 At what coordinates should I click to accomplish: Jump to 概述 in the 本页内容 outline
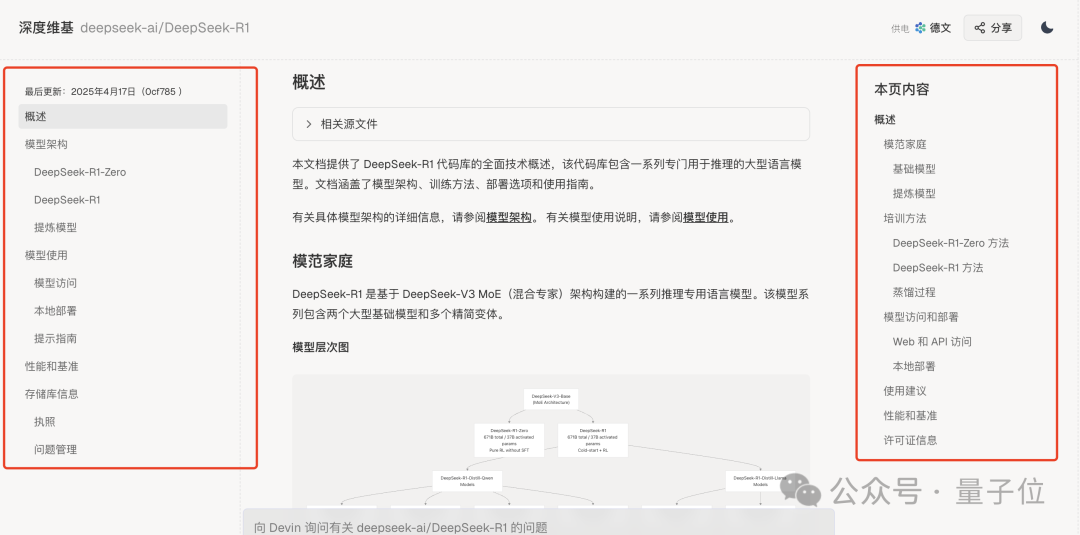[x=885, y=120]
